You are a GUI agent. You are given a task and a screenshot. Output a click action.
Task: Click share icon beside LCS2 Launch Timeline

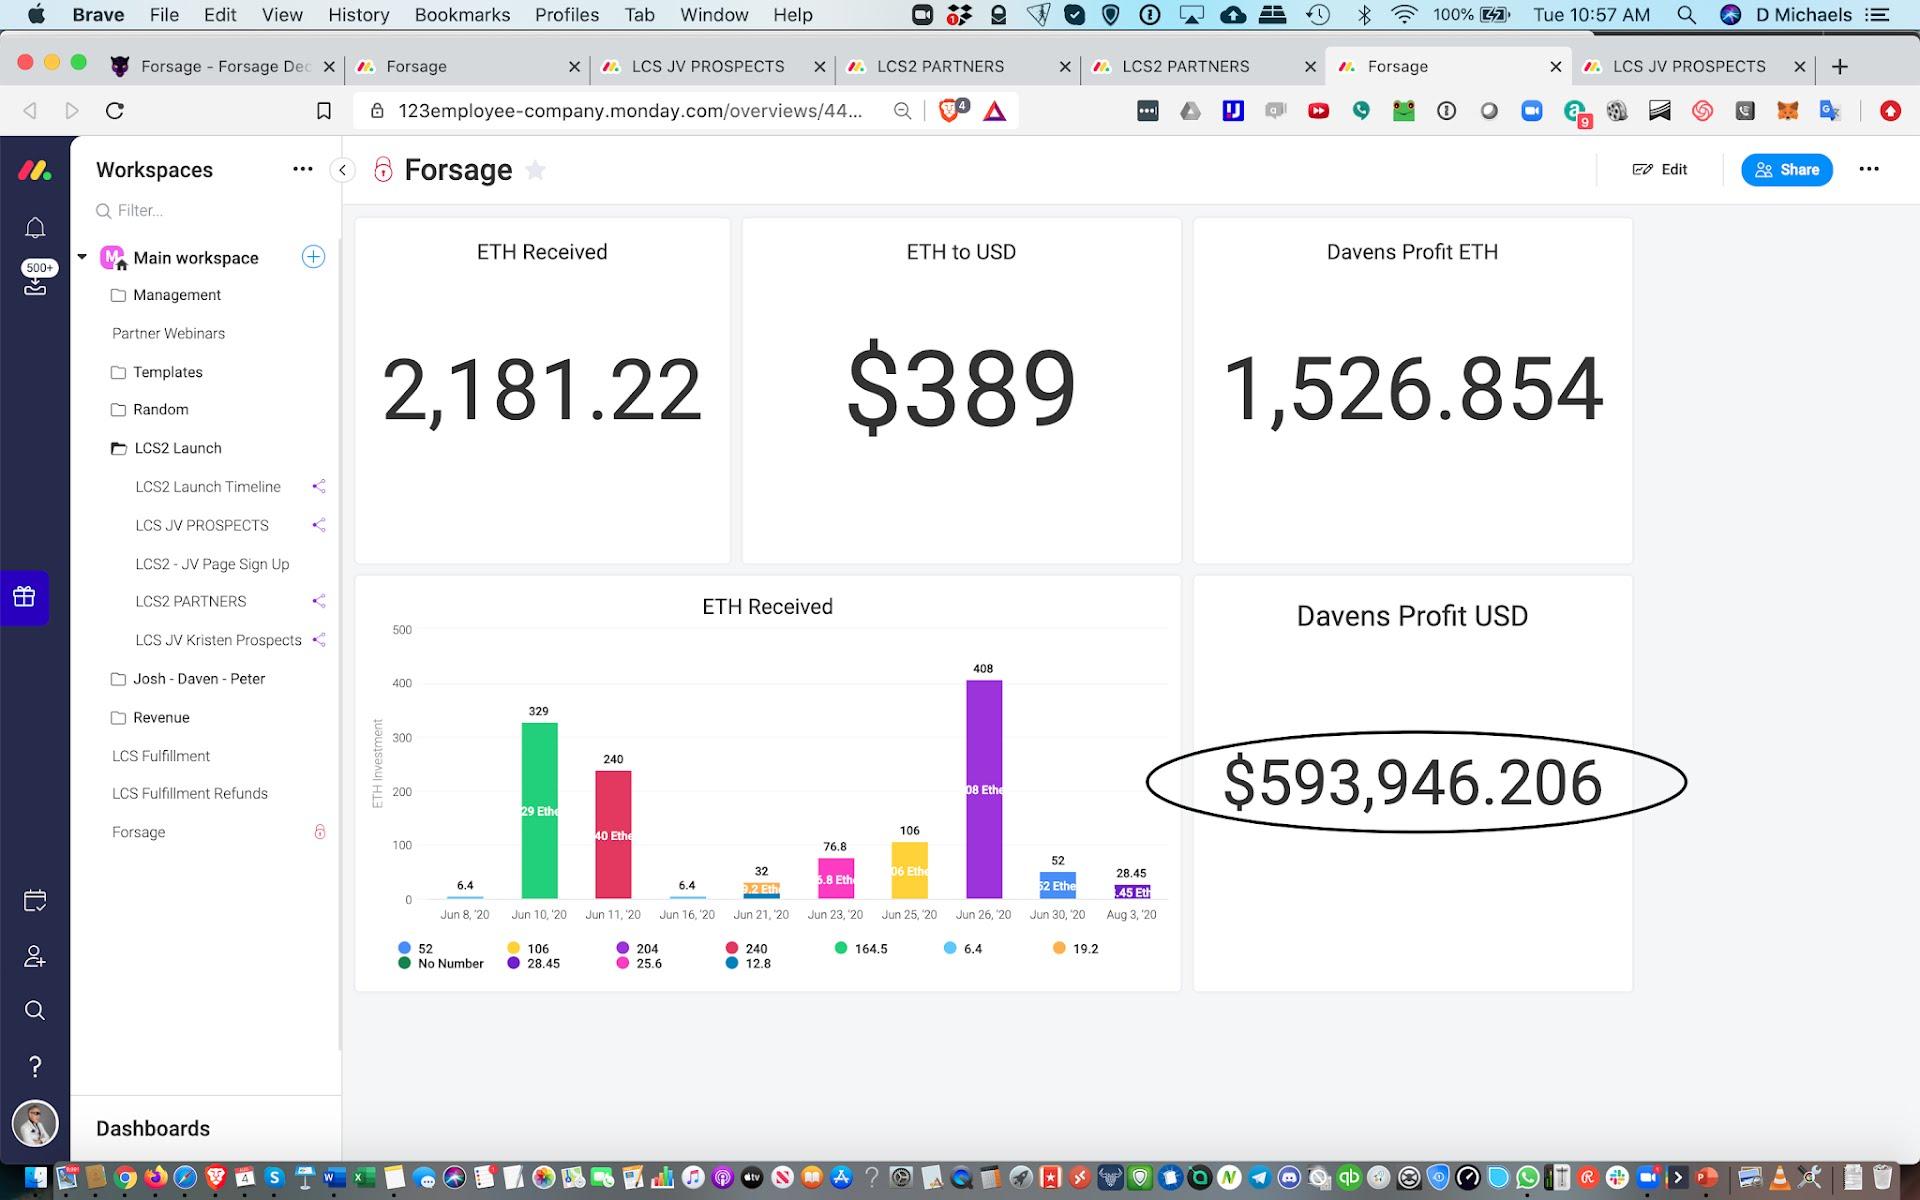(319, 487)
